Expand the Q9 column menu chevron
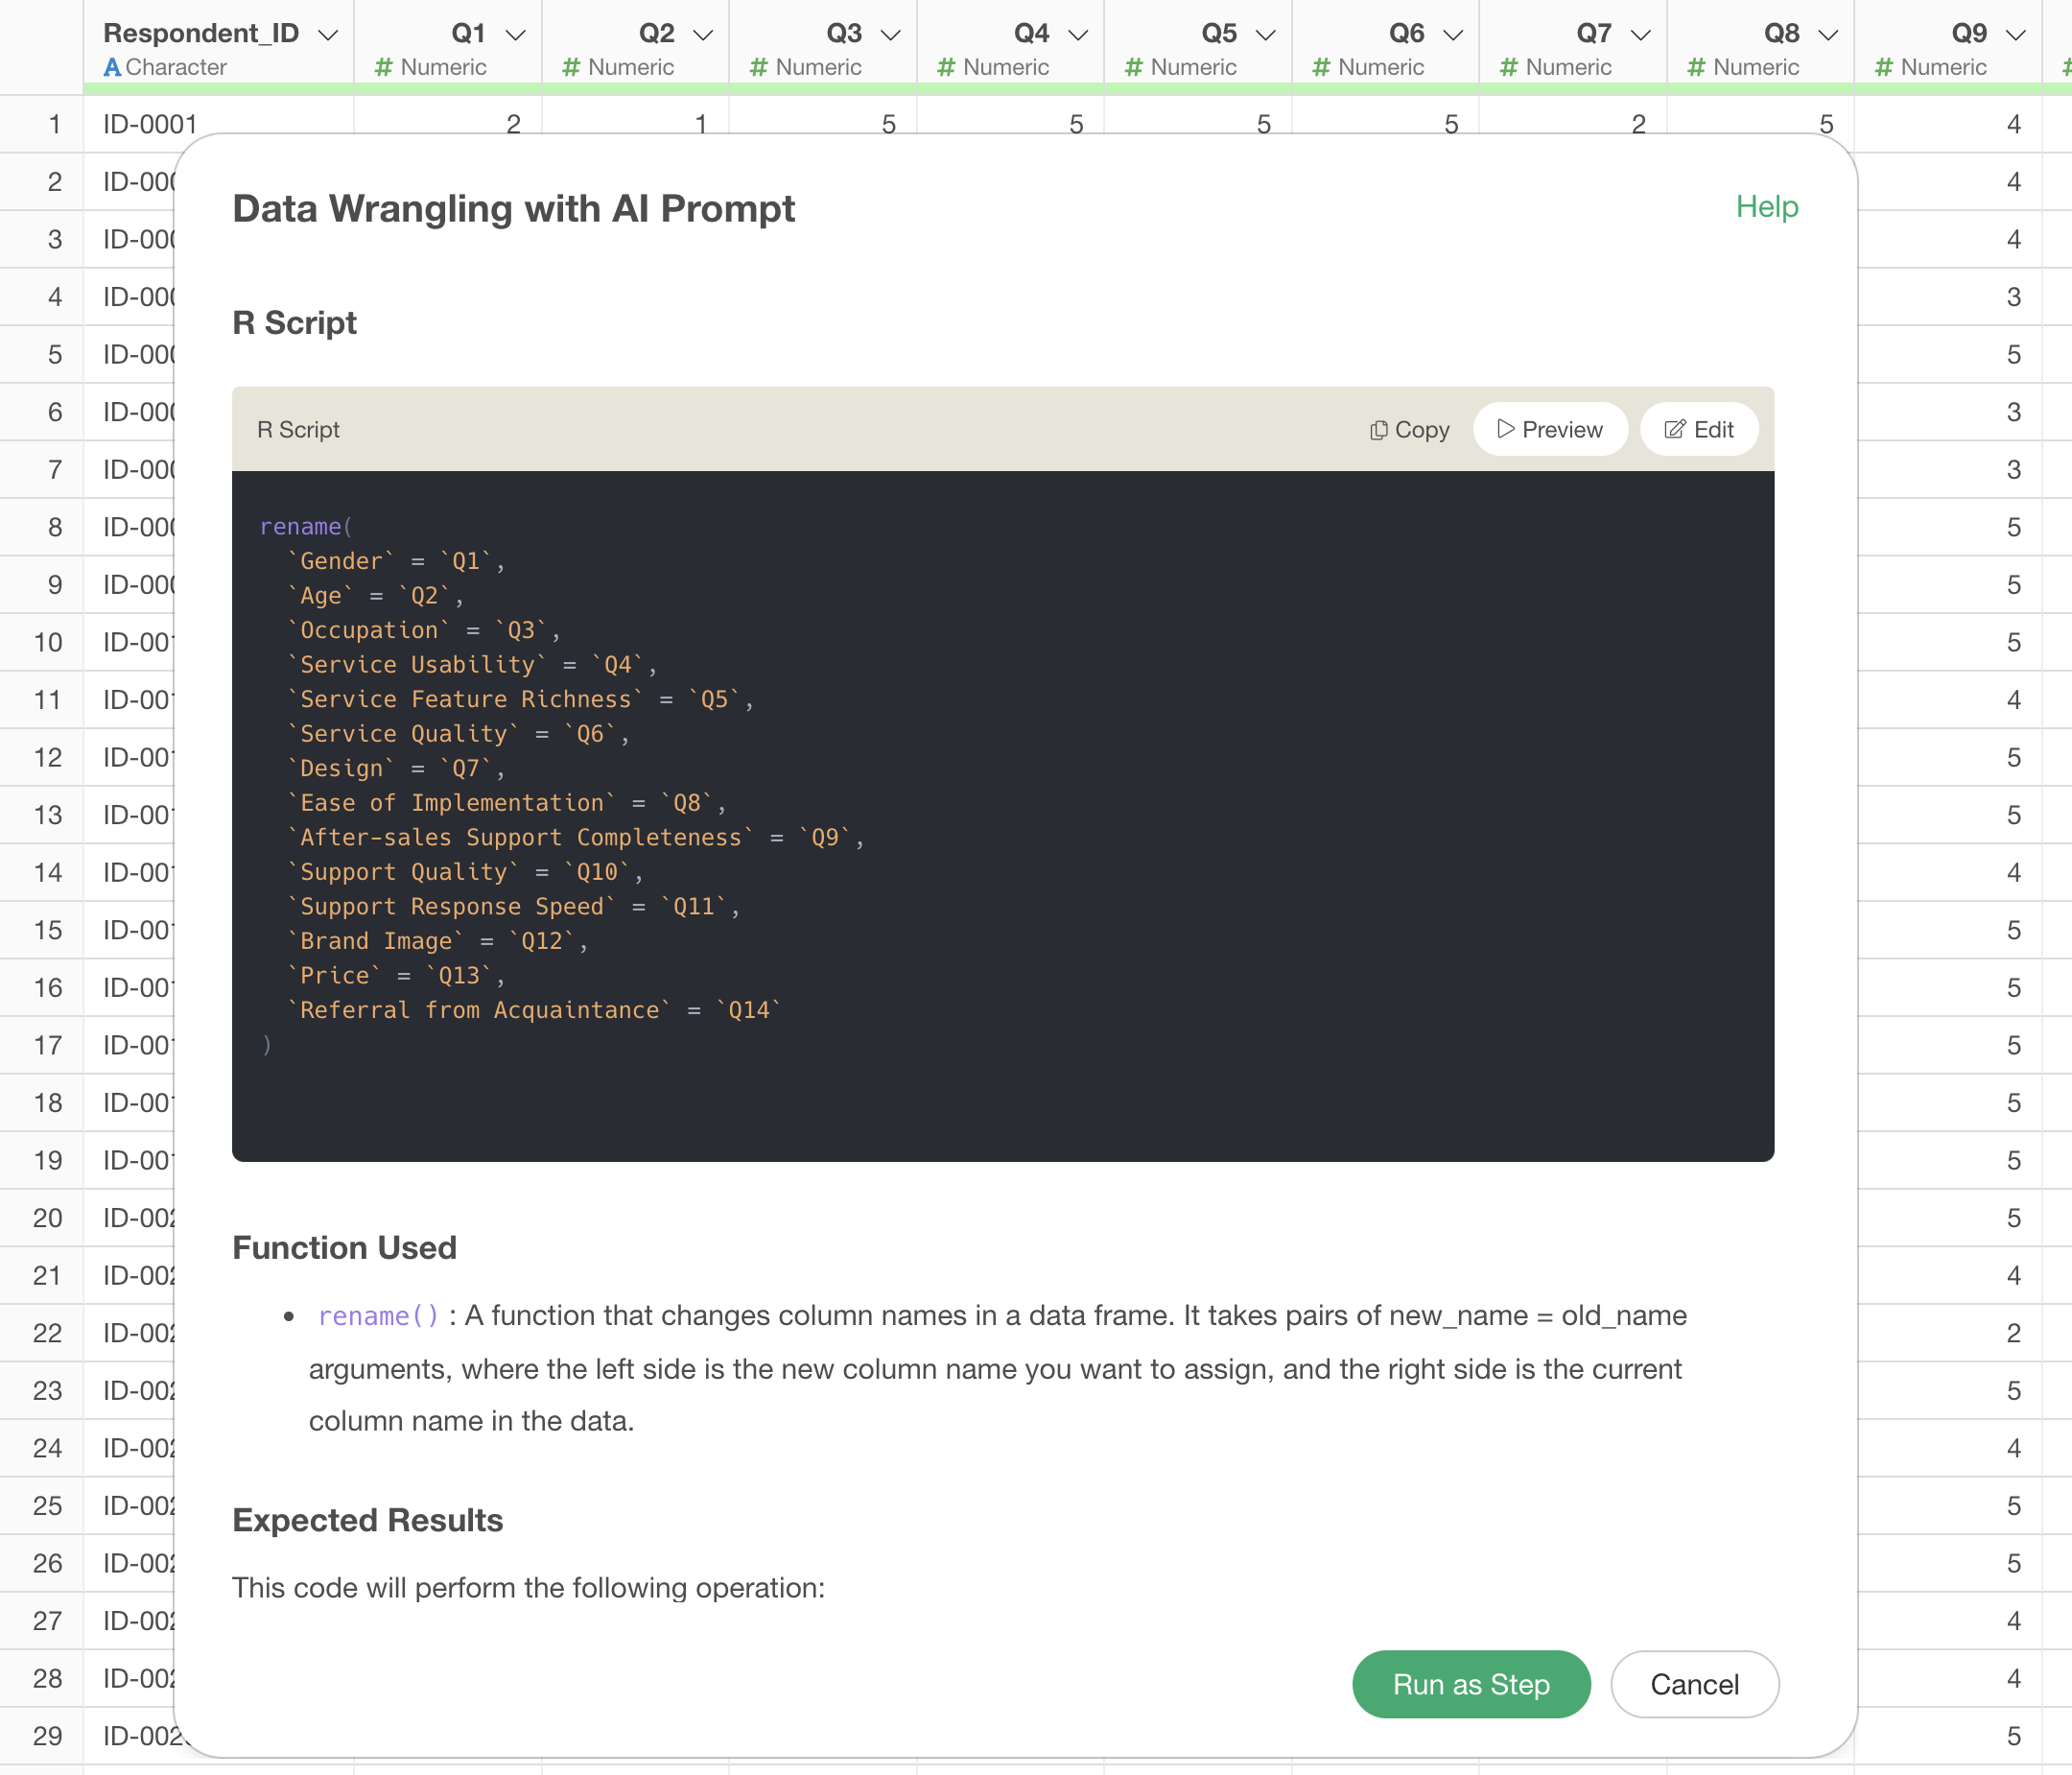The height and width of the screenshot is (1775, 2072). [x=2015, y=34]
